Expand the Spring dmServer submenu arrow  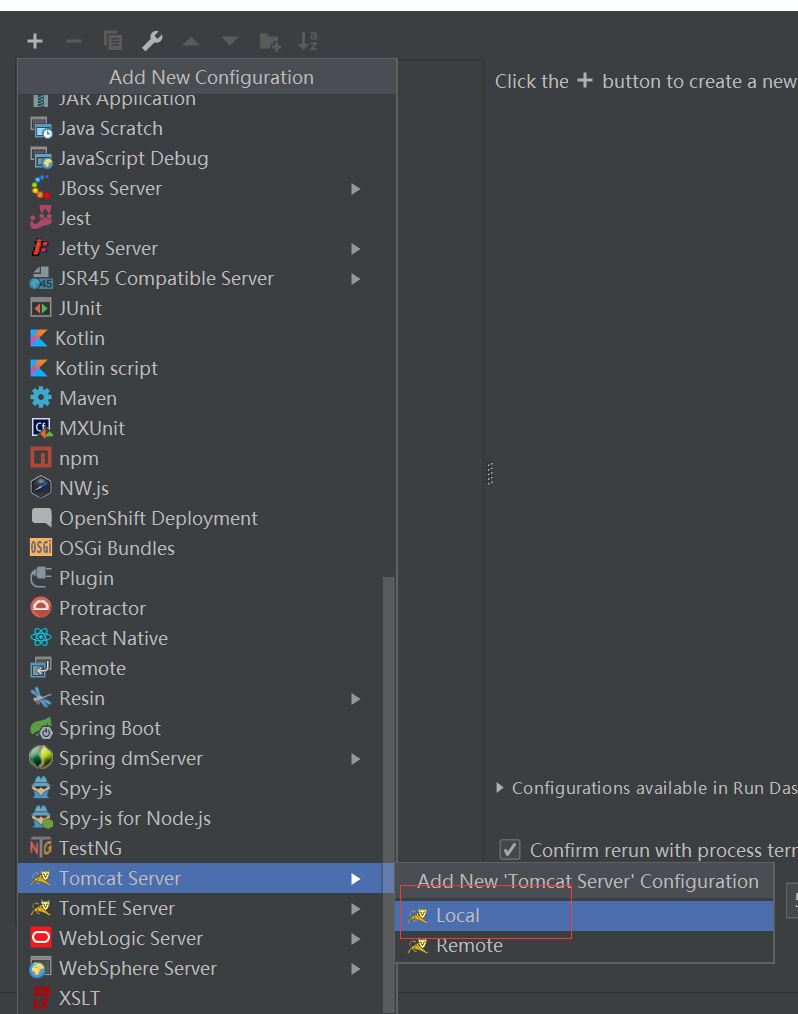tap(355, 759)
